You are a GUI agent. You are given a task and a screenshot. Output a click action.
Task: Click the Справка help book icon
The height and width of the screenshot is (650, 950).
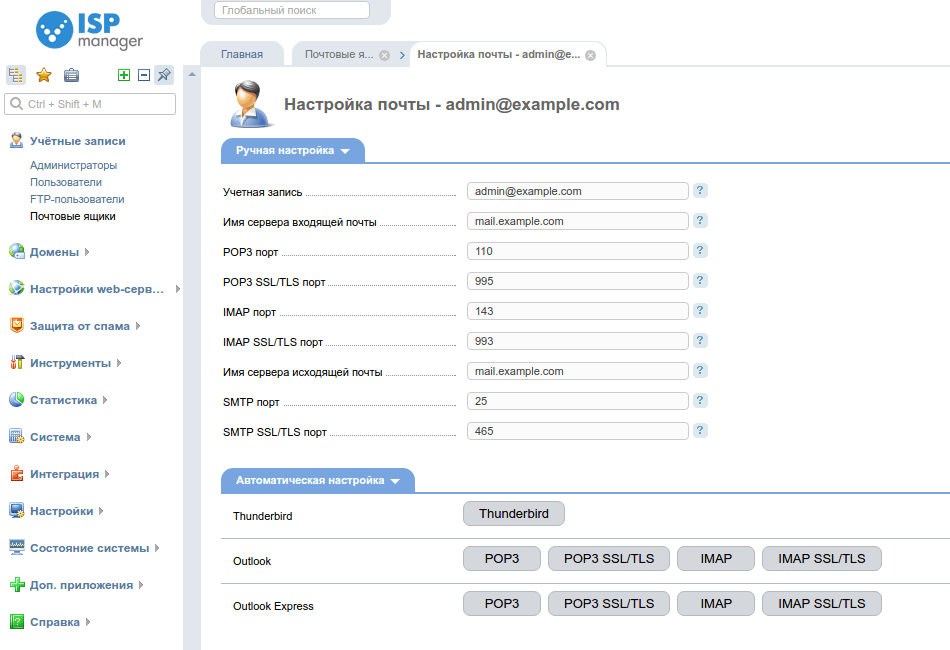16,622
